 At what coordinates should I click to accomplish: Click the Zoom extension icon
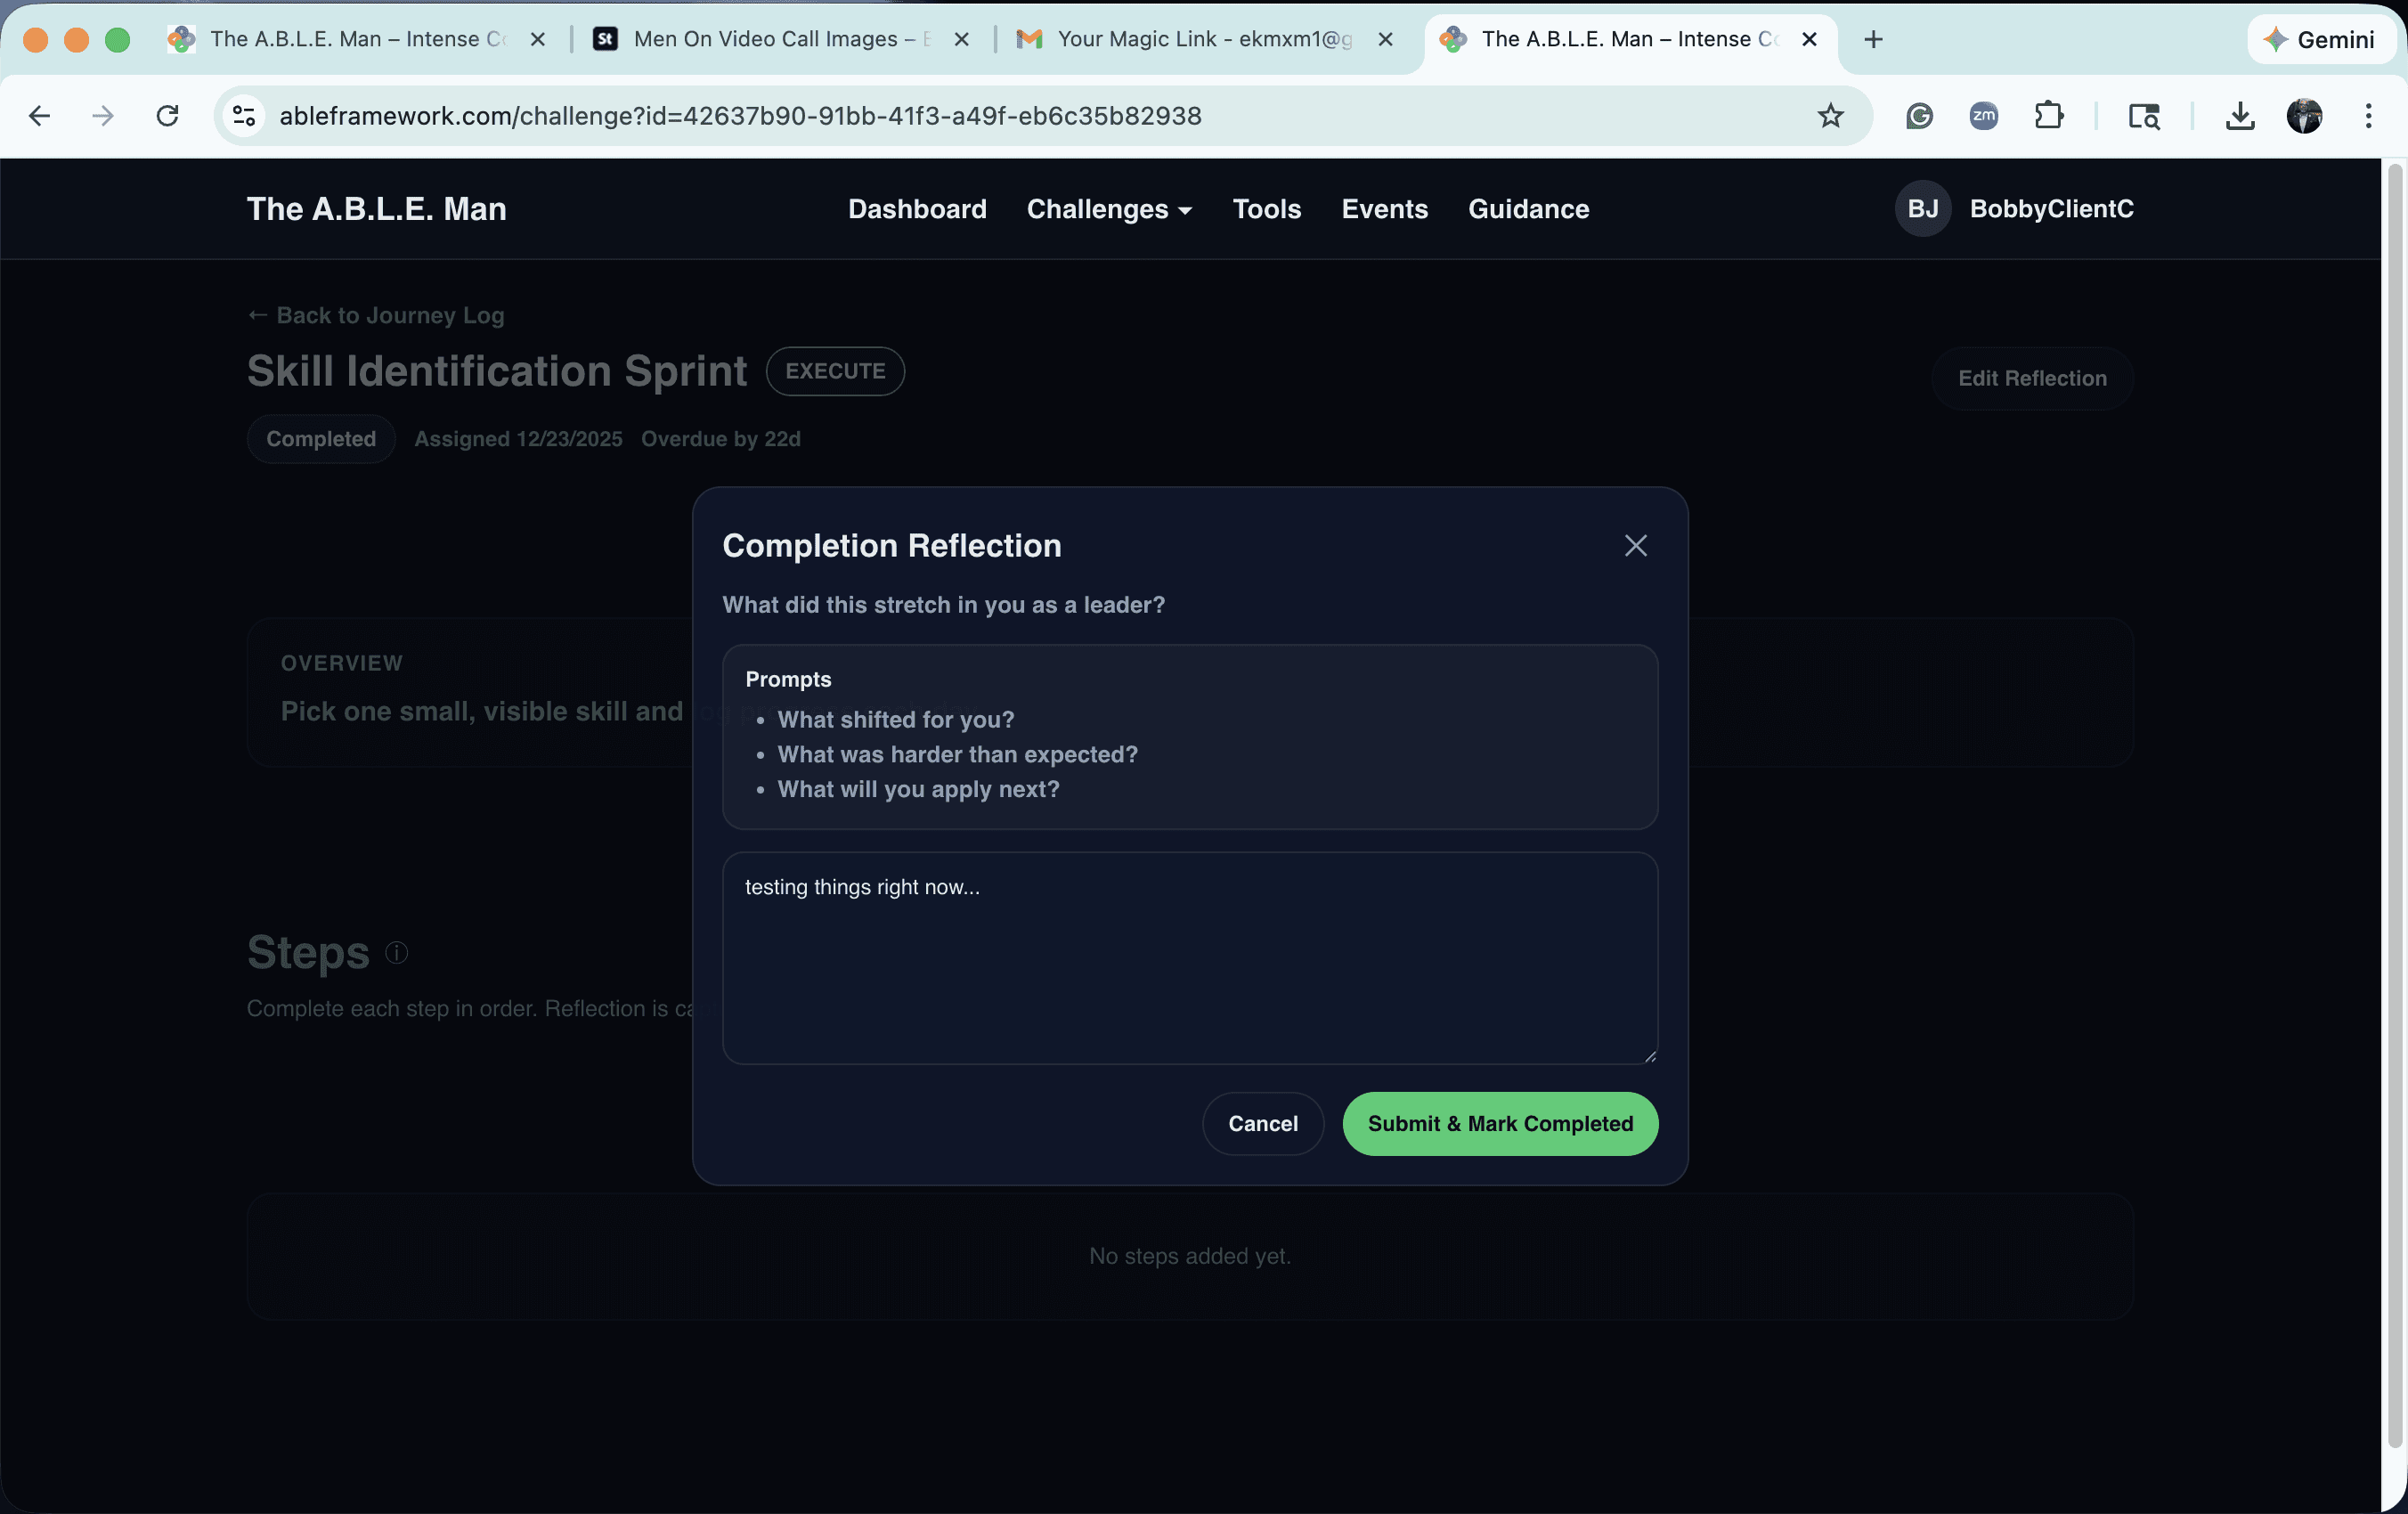[1984, 116]
